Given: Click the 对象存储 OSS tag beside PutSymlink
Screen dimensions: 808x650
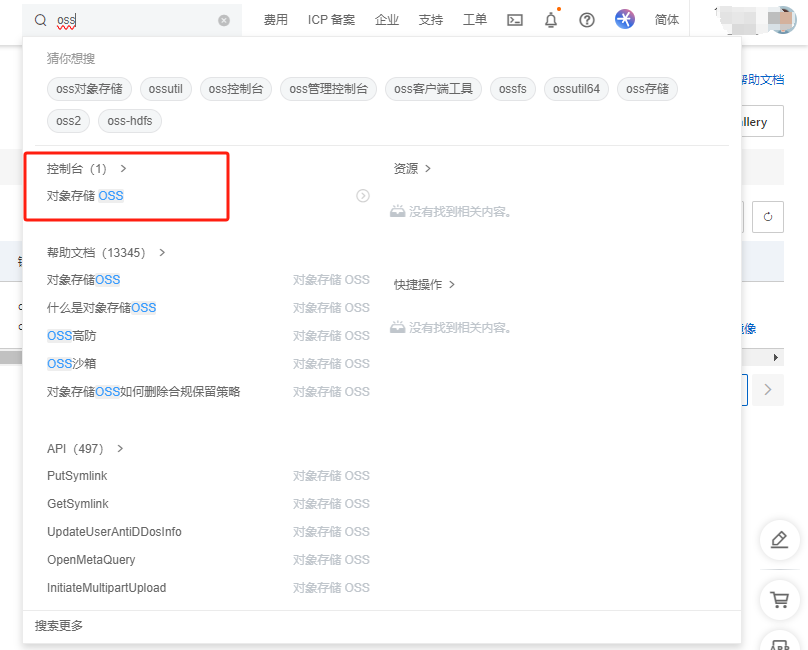Looking at the screenshot, I should [x=331, y=476].
